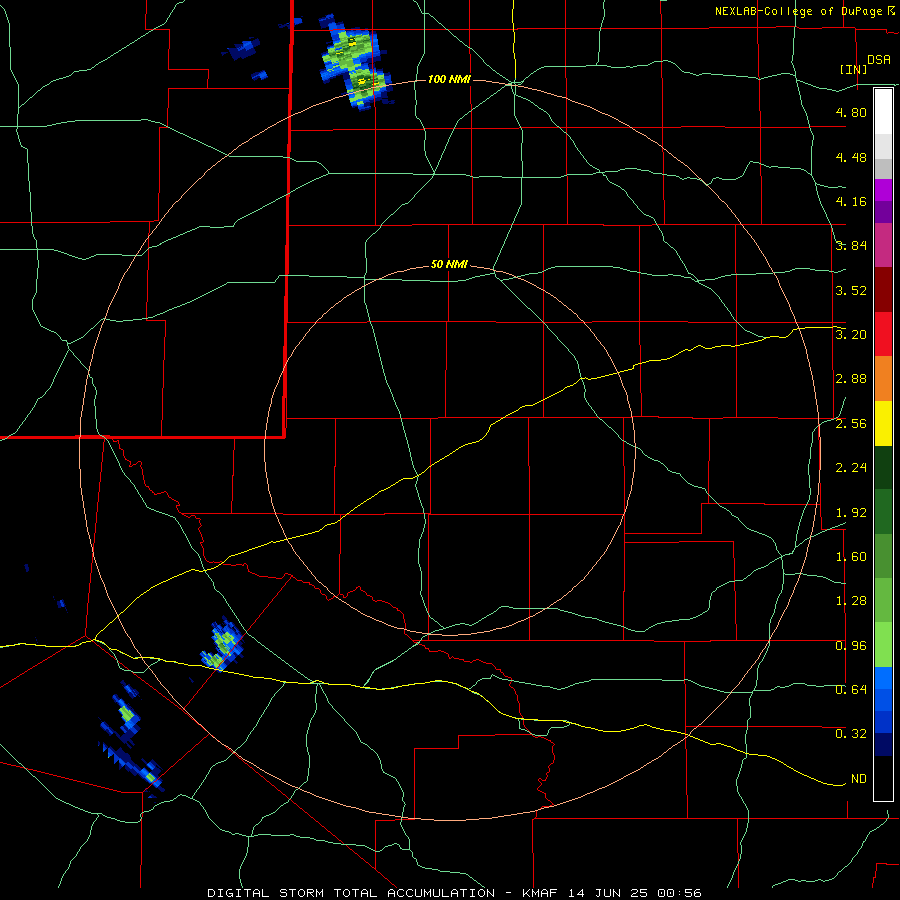Screen dimensions: 900x900
Task: Pick the white swatch atop the color scale
Action: (883, 112)
